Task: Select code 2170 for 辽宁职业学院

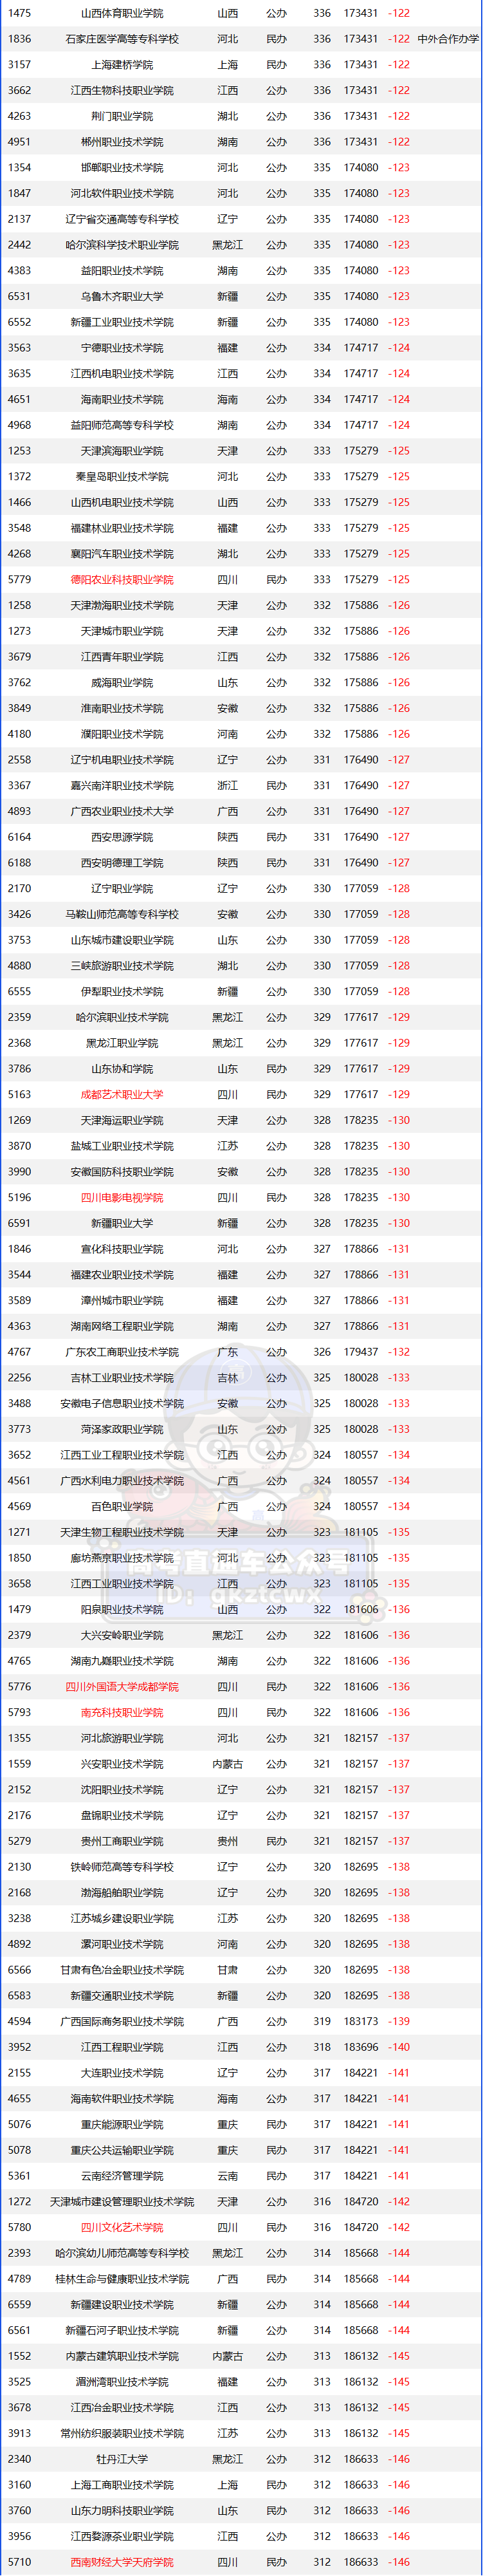Action: [19, 889]
